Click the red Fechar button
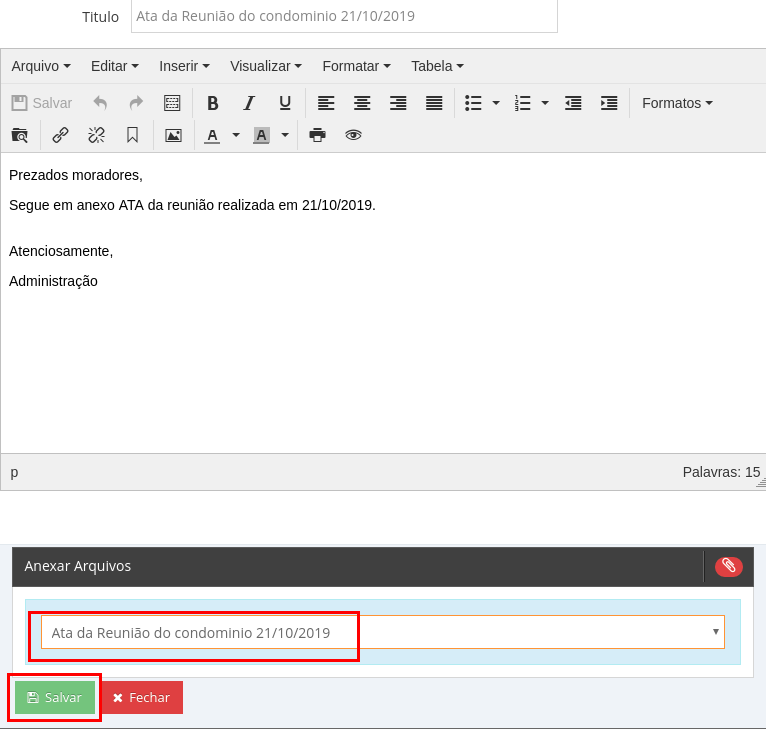This screenshot has height=729, width=766. point(141,697)
